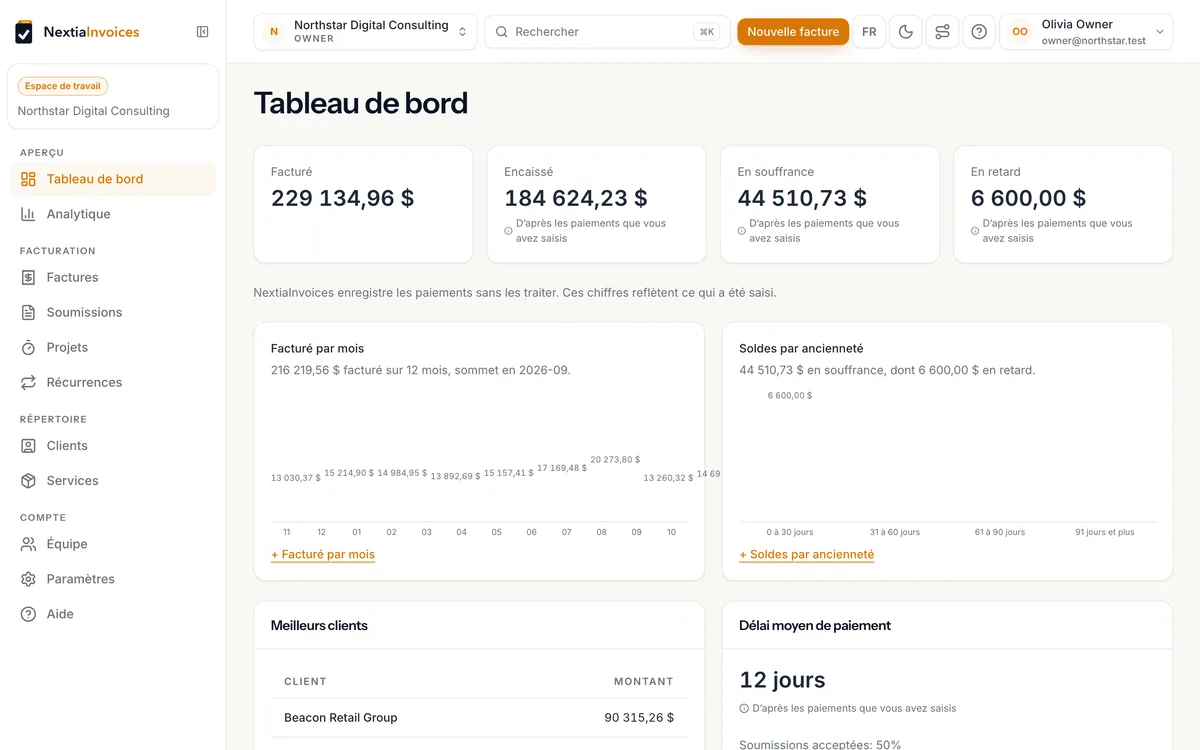
Task: Open Services list
Action: pyautogui.click(x=113, y=481)
